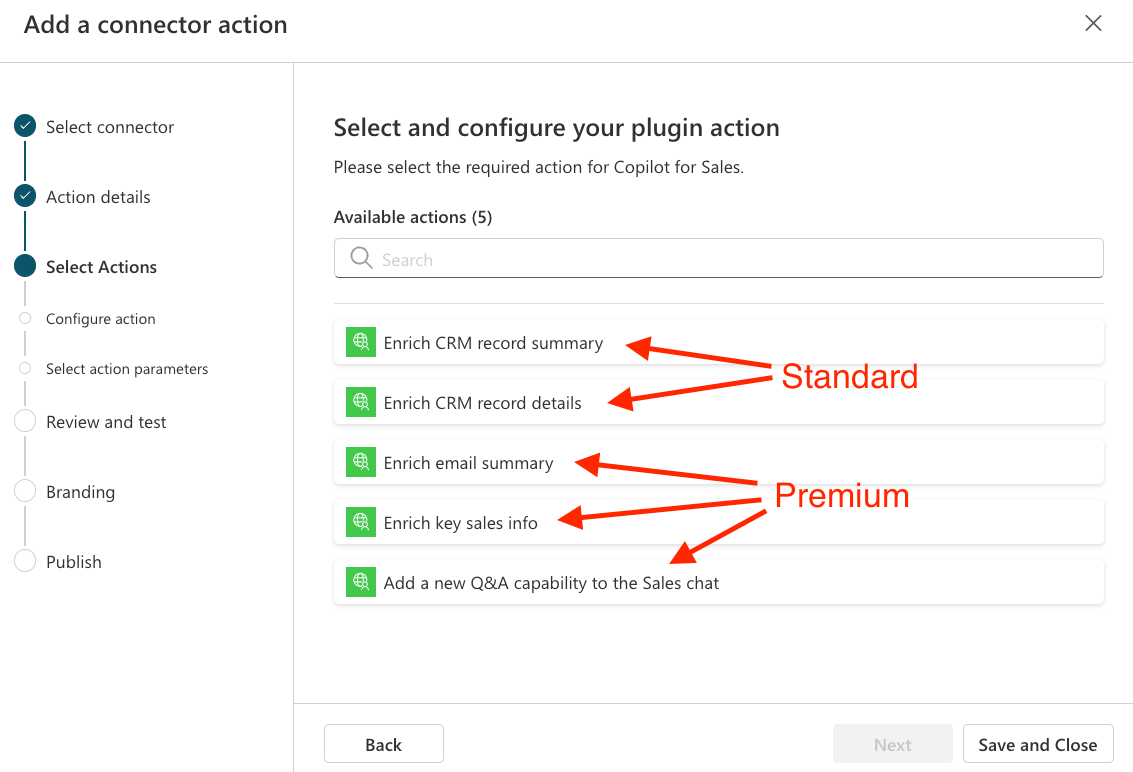Screen dimensions: 1133x772
Task: Choose the Enrich key sales info action
Action: pyautogui.click(x=718, y=522)
